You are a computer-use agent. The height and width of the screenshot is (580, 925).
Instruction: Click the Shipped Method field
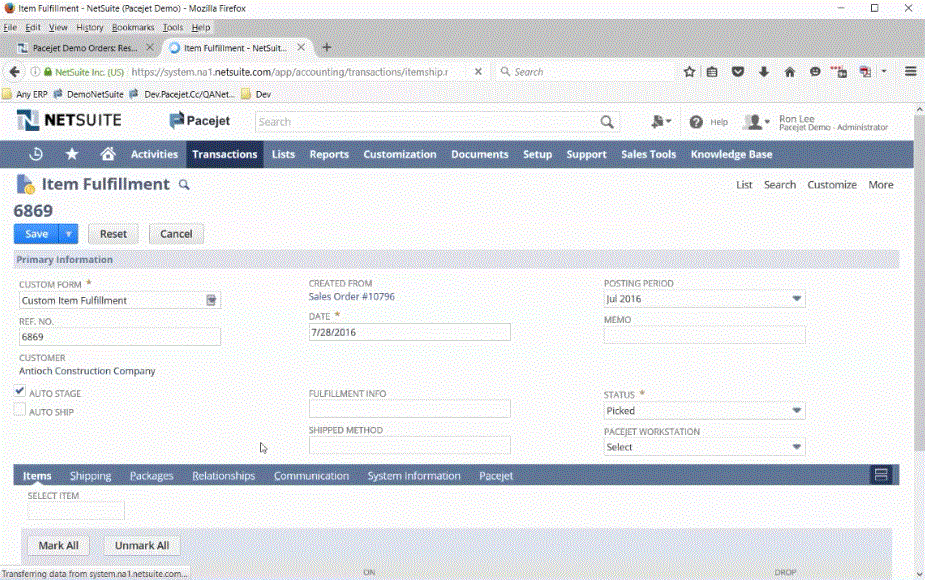(409, 445)
